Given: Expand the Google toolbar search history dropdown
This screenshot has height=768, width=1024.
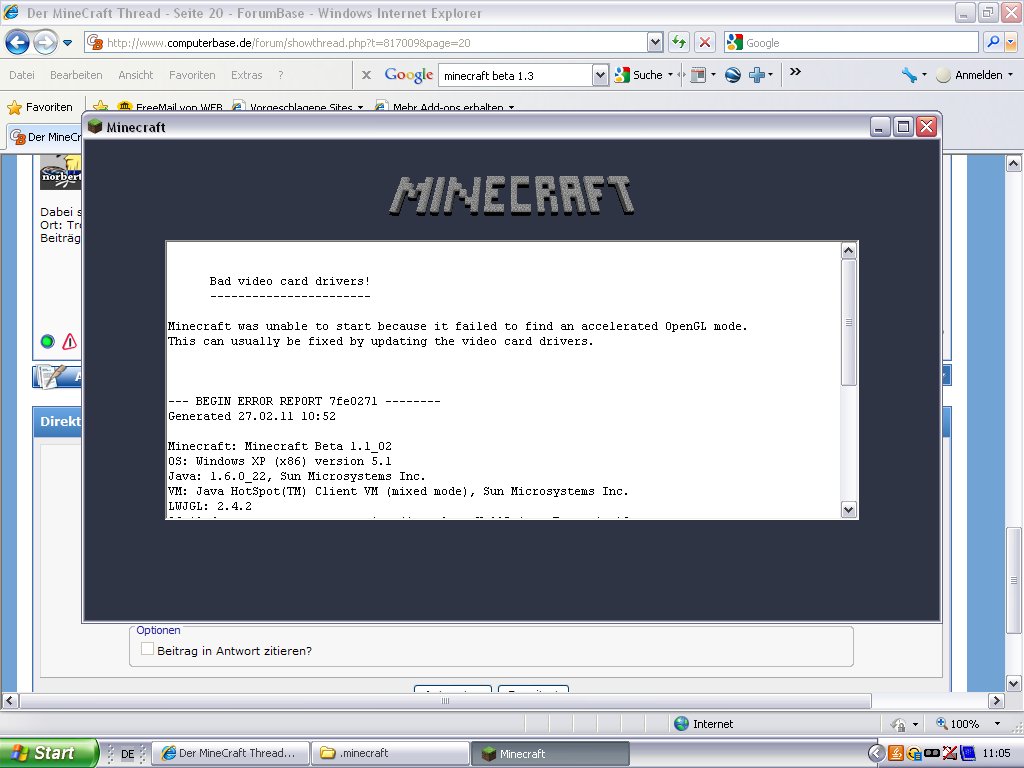Looking at the screenshot, I should click(x=601, y=76).
